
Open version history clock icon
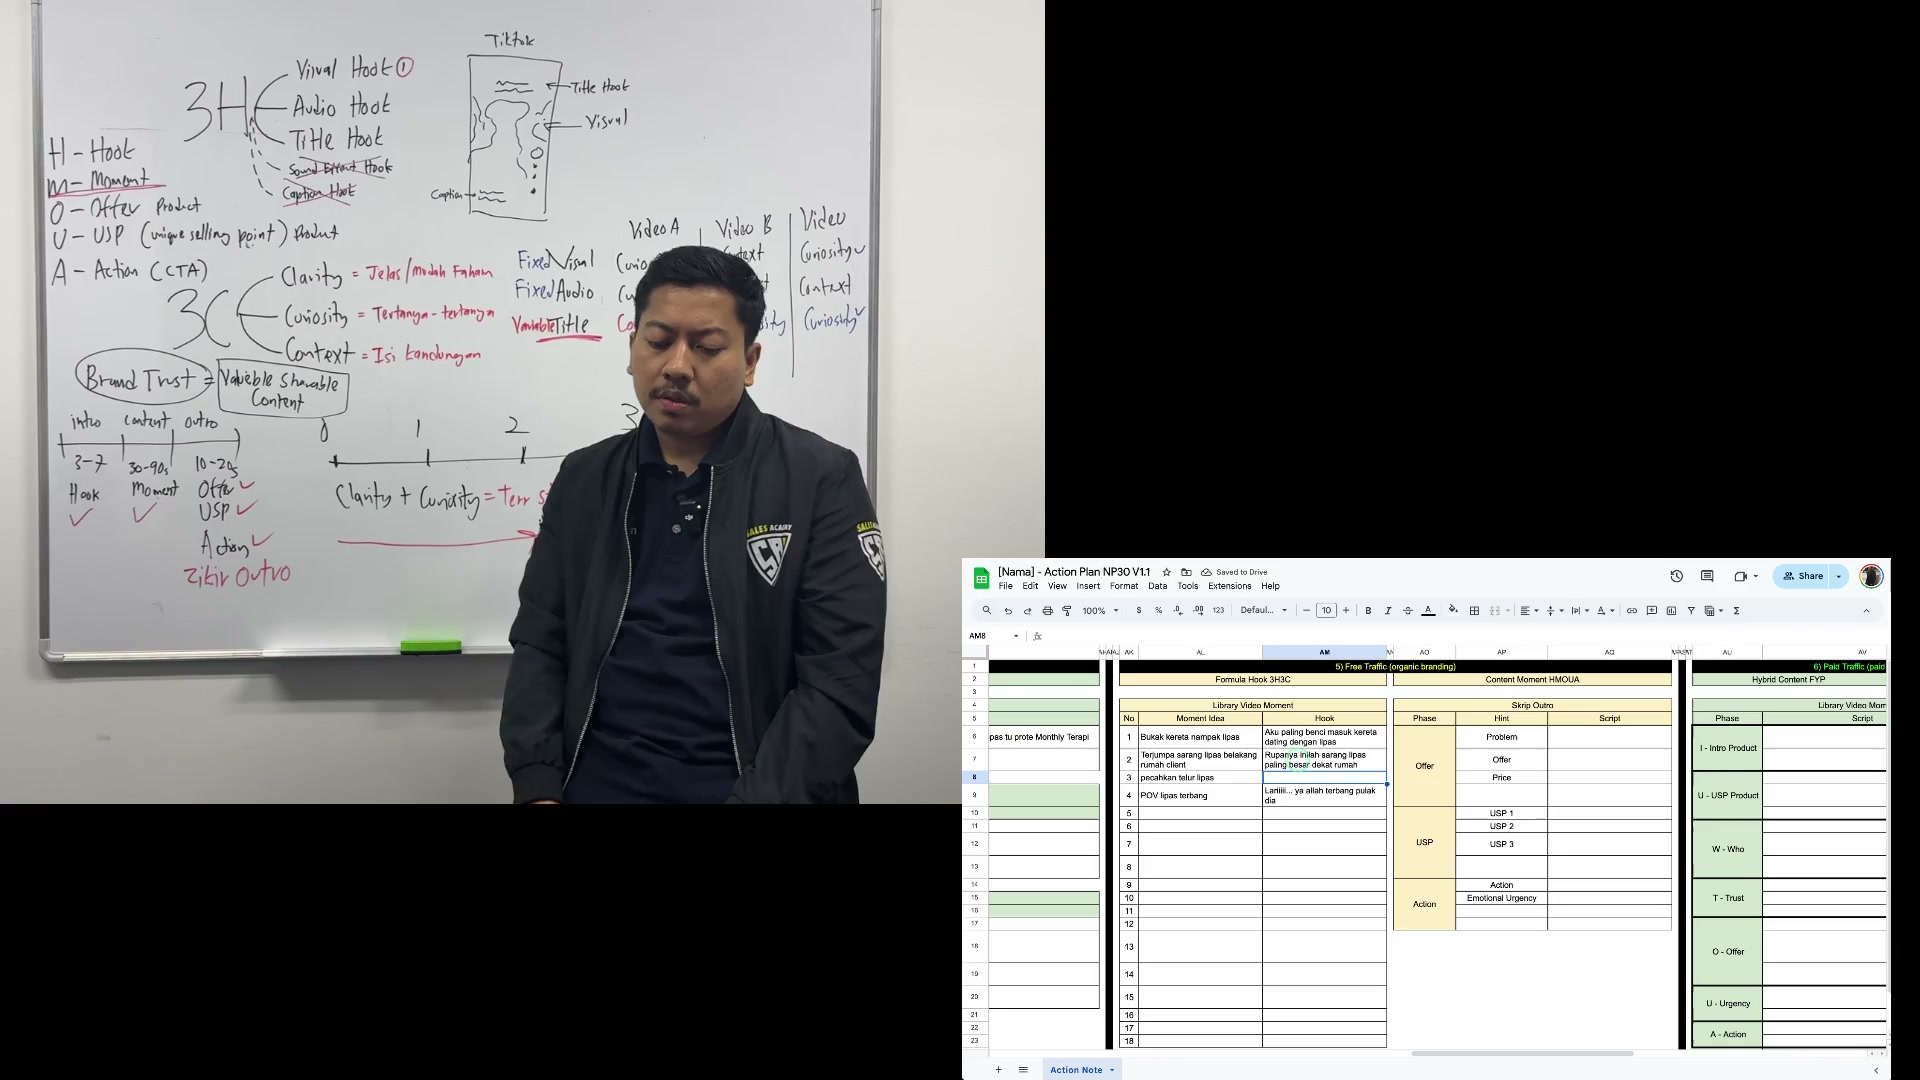click(x=1677, y=576)
